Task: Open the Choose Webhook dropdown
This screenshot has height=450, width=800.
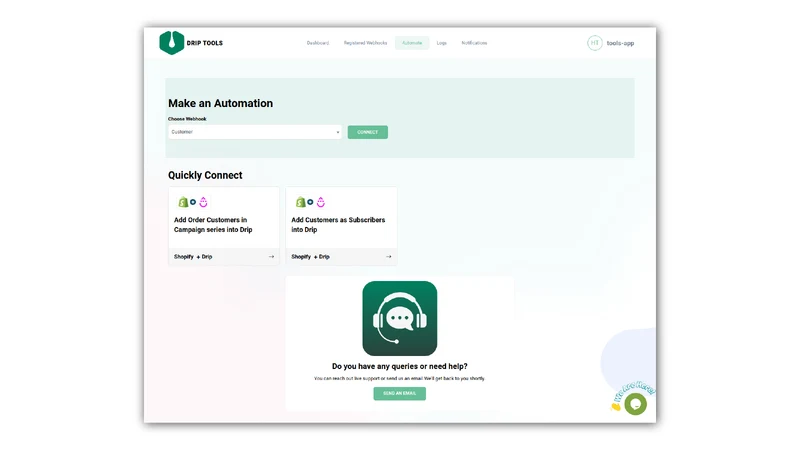Action: 255,132
